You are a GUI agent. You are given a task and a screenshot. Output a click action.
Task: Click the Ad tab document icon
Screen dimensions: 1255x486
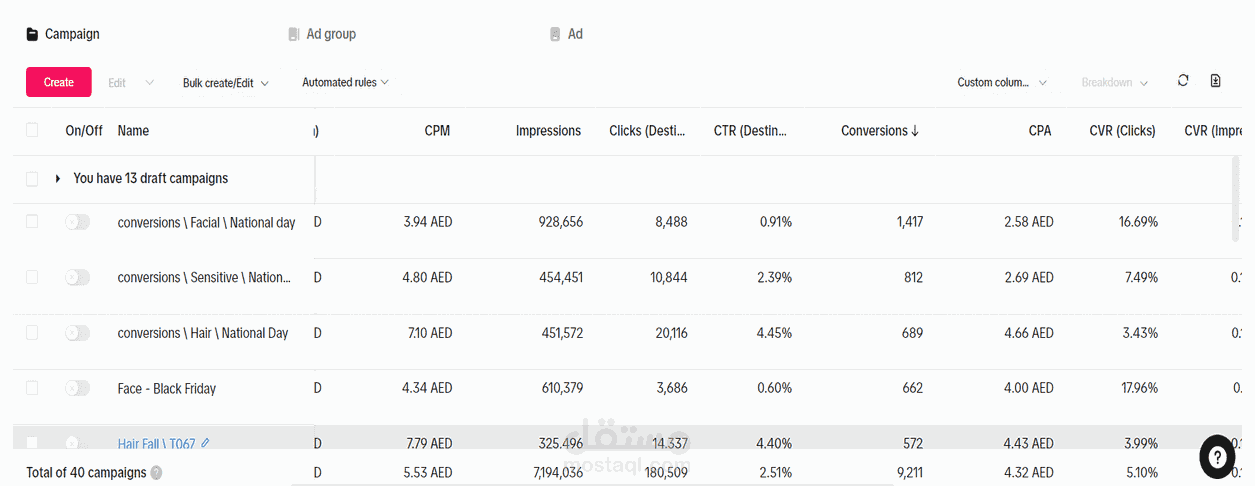point(555,34)
